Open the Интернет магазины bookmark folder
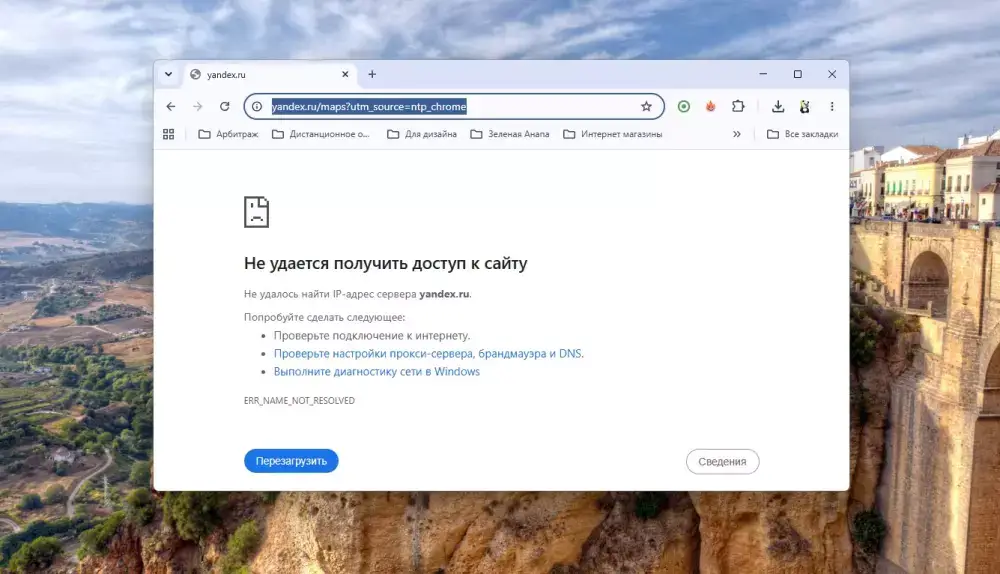 coord(613,134)
